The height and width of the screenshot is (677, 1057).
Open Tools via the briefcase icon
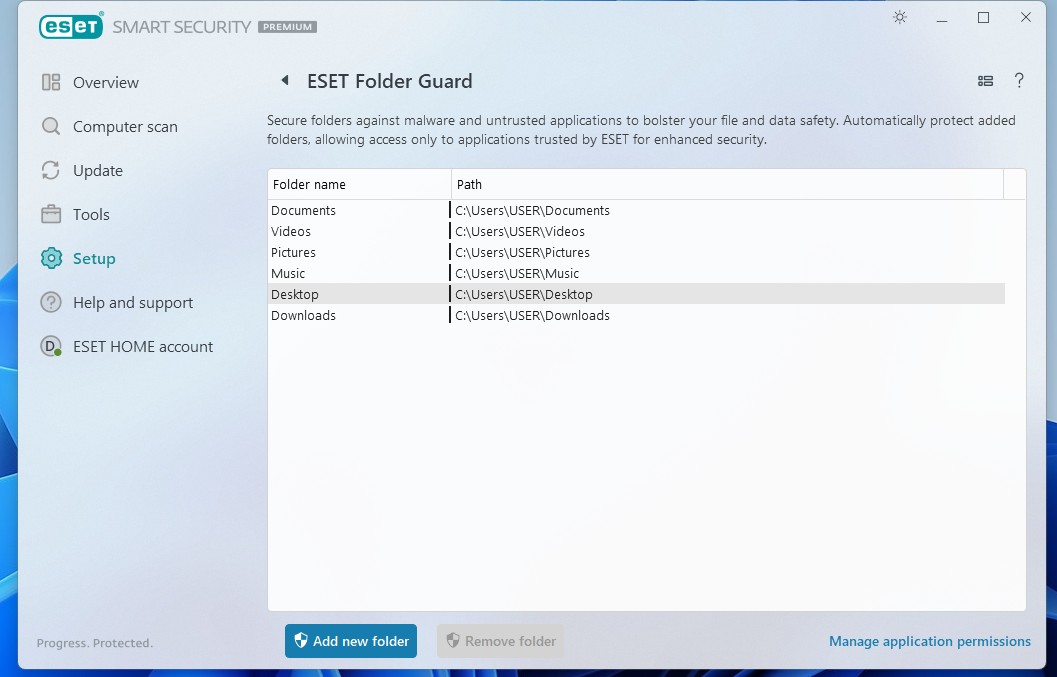[x=51, y=214]
